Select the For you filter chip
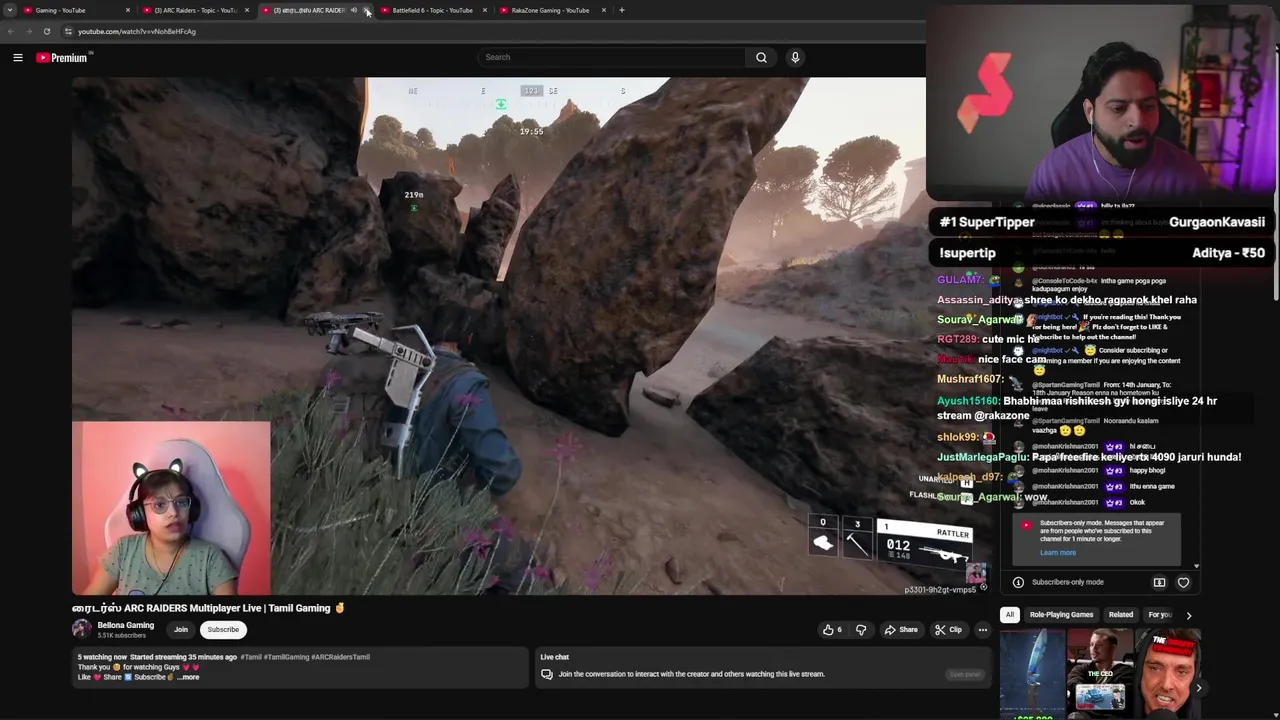 point(1159,615)
